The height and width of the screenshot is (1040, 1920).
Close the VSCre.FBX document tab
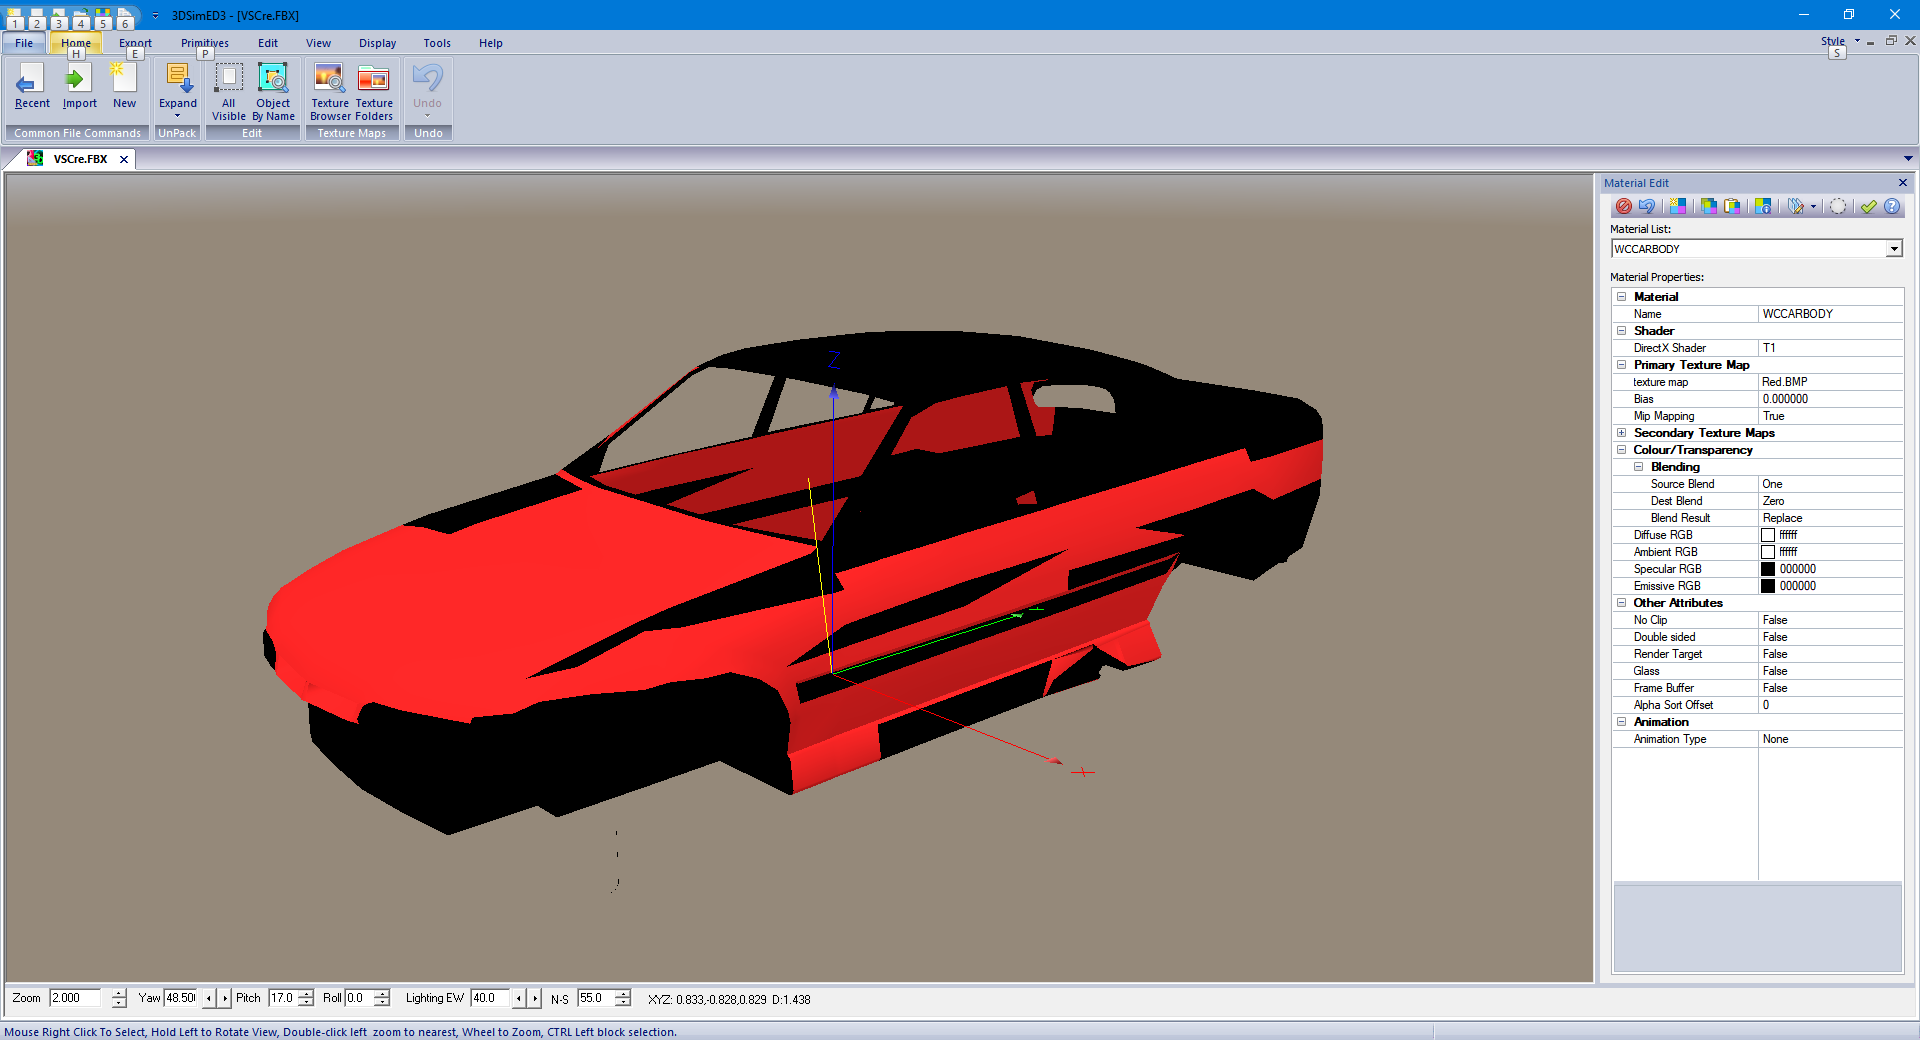click(124, 159)
